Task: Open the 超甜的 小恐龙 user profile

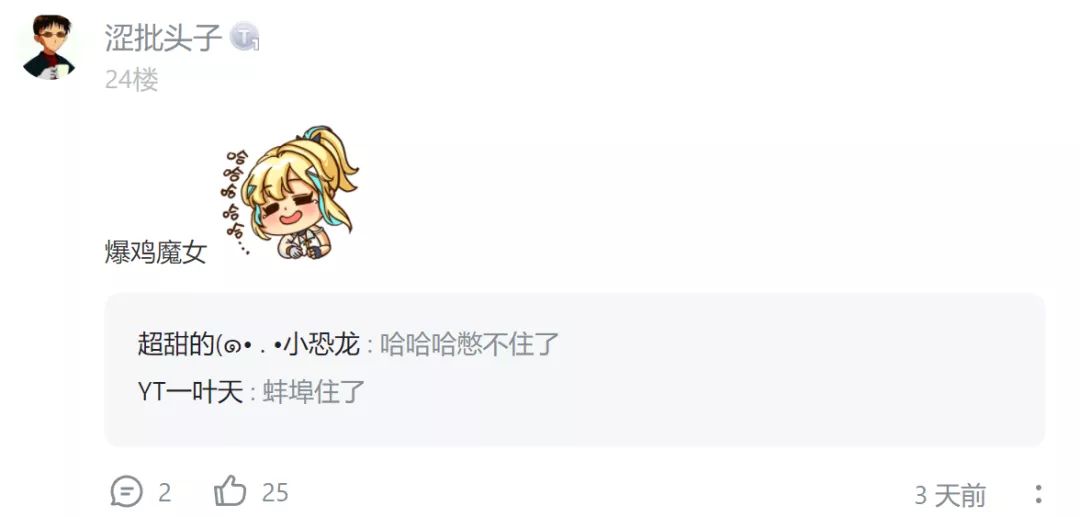Action: point(249,344)
